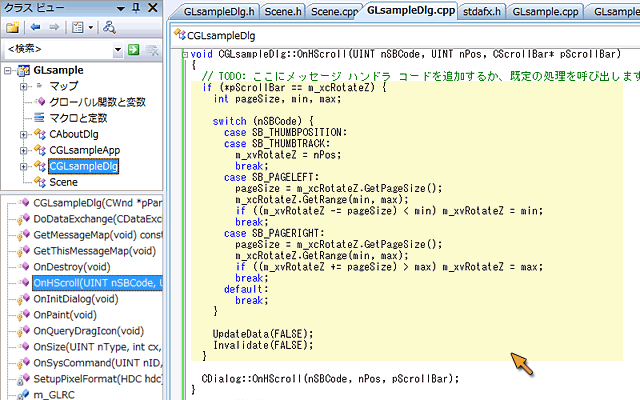Image resolution: width=640 pixels, height=400 pixels.
Task: Click the green search go button
Action: point(133,50)
